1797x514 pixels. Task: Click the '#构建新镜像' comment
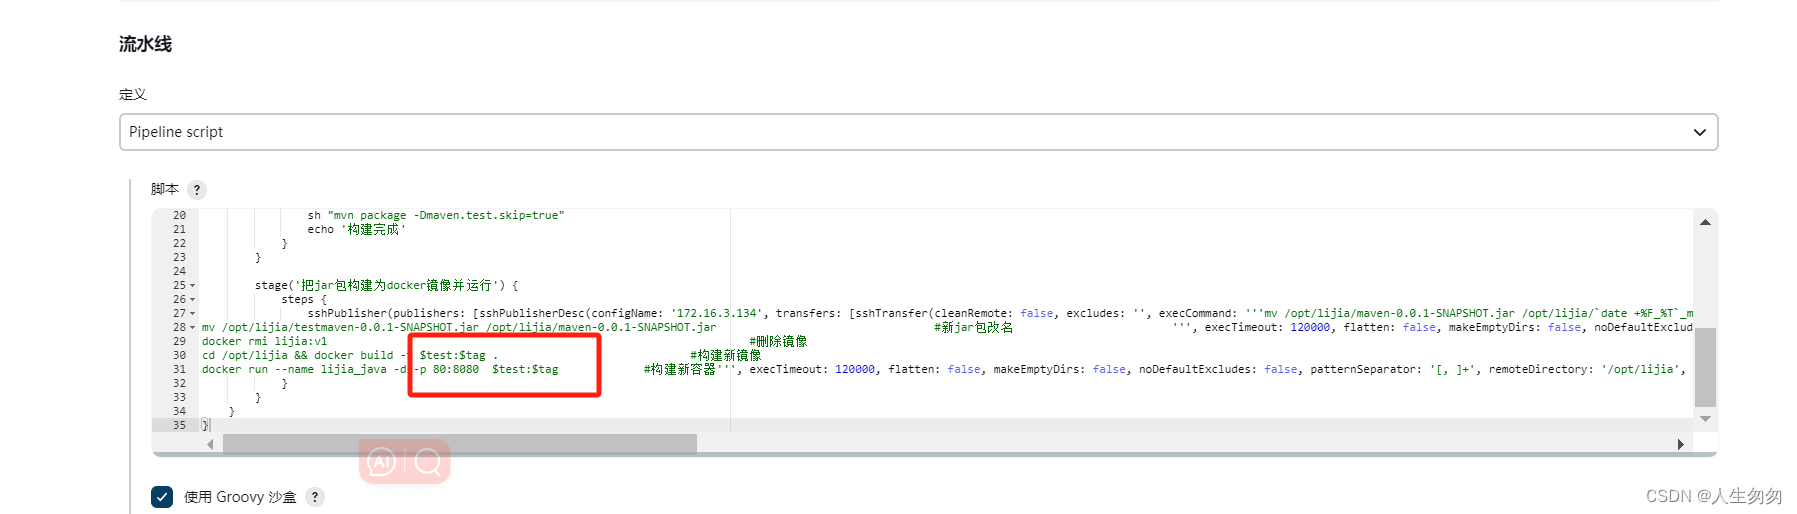click(x=725, y=356)
